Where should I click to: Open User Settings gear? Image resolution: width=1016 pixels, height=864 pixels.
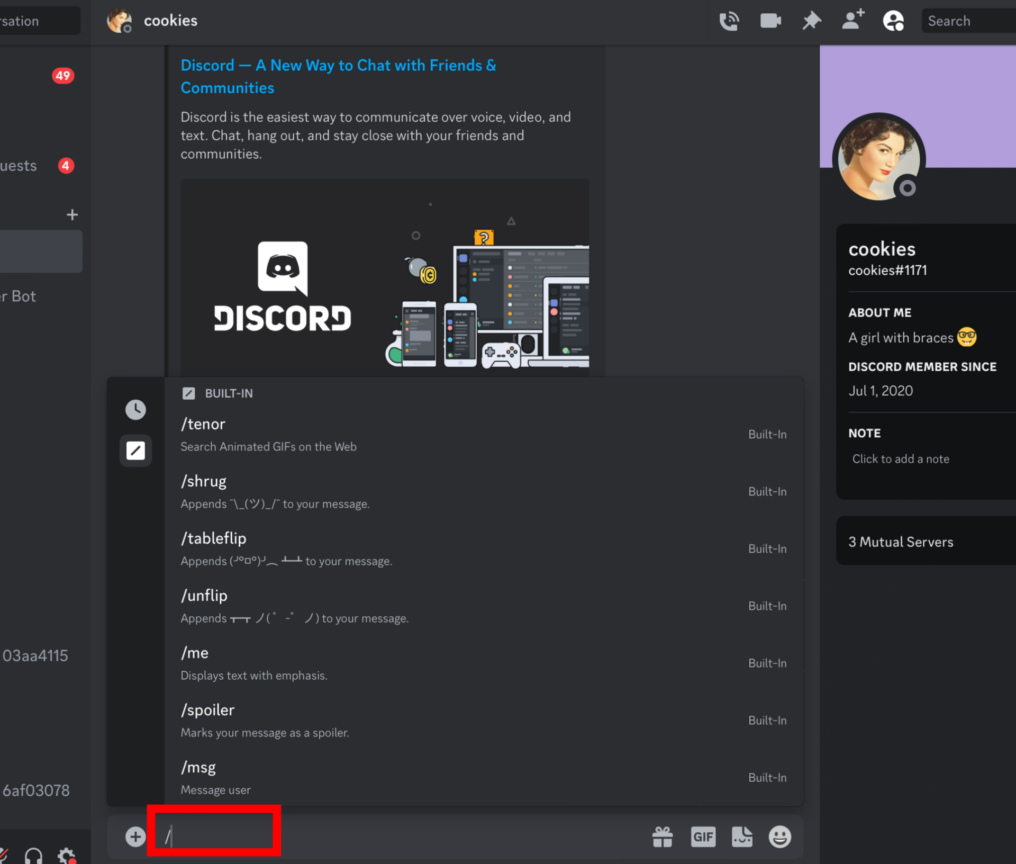[66, 856]
